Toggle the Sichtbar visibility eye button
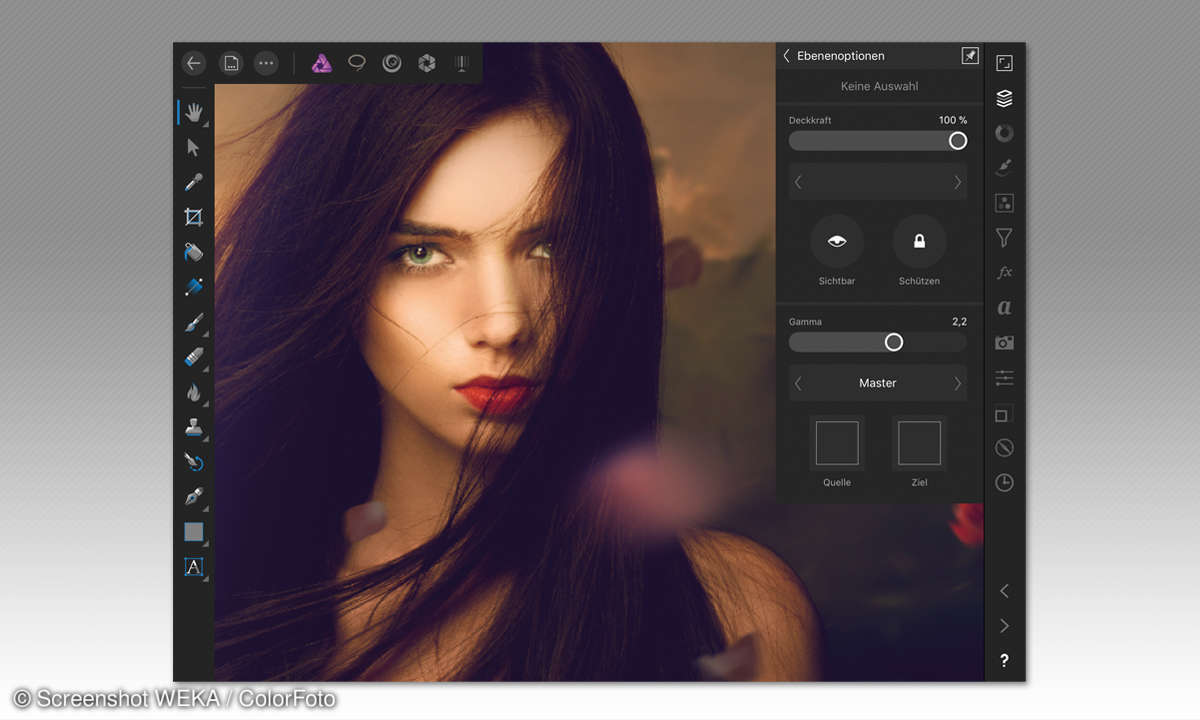1200x720 pixels. pyautogui.click(x=837, y=241)
